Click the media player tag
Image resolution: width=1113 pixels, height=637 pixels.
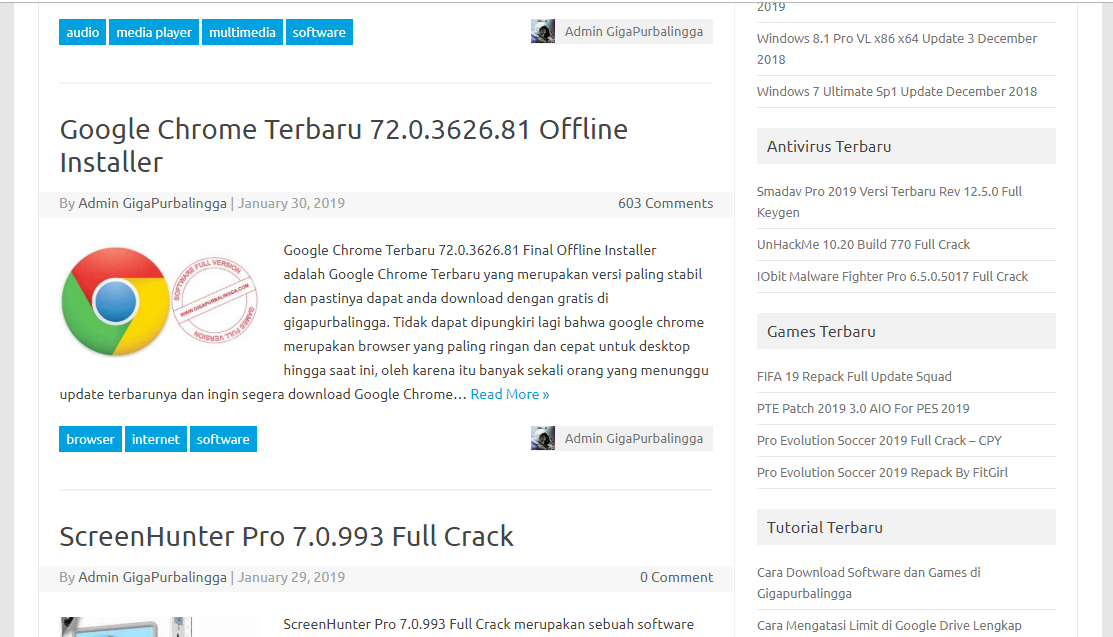(x=154, y=33)
